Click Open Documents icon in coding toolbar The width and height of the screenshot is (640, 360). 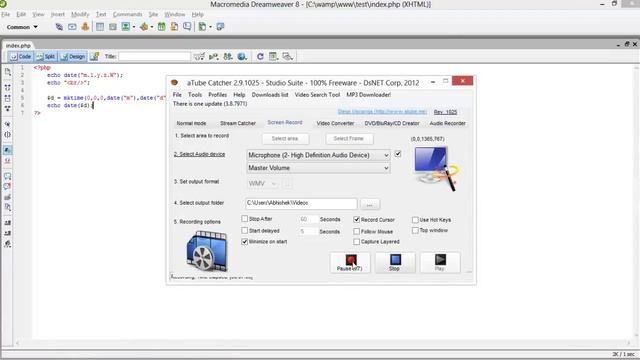click(8, 72)
